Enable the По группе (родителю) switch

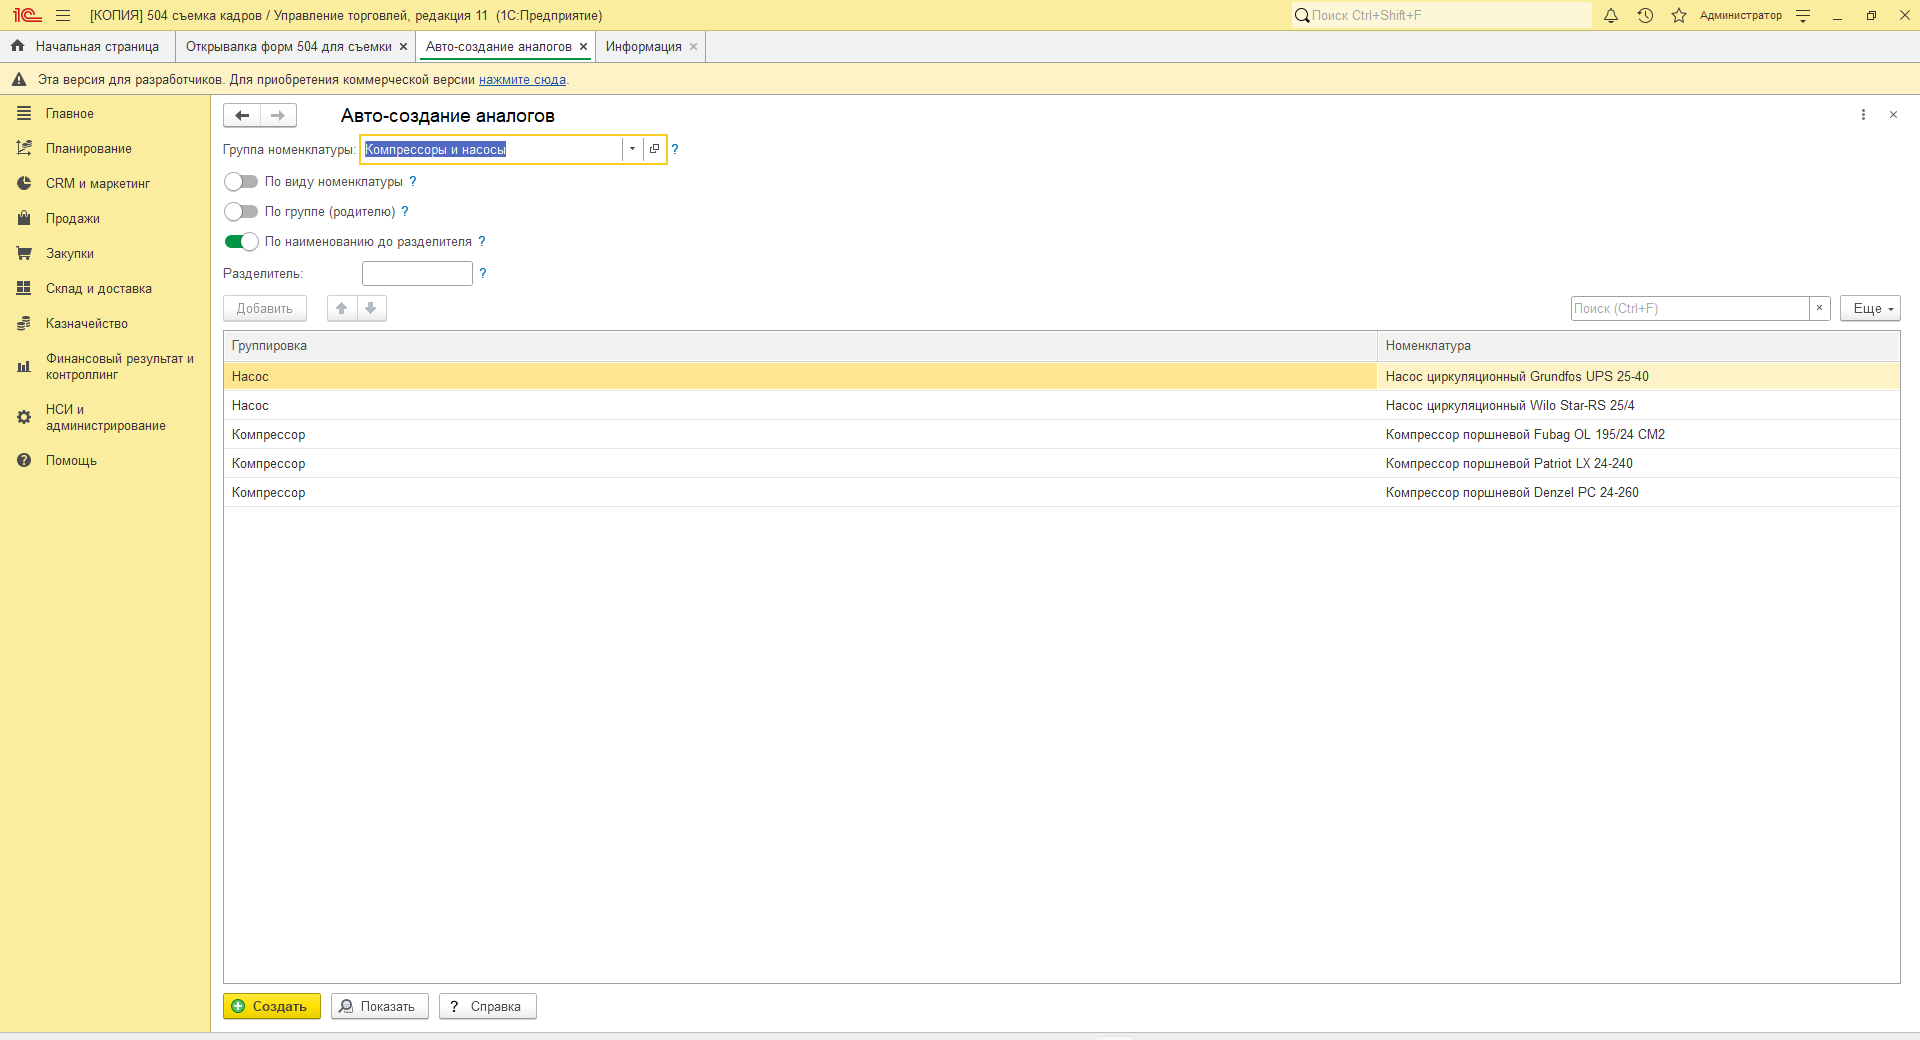[x=241, y=211]
